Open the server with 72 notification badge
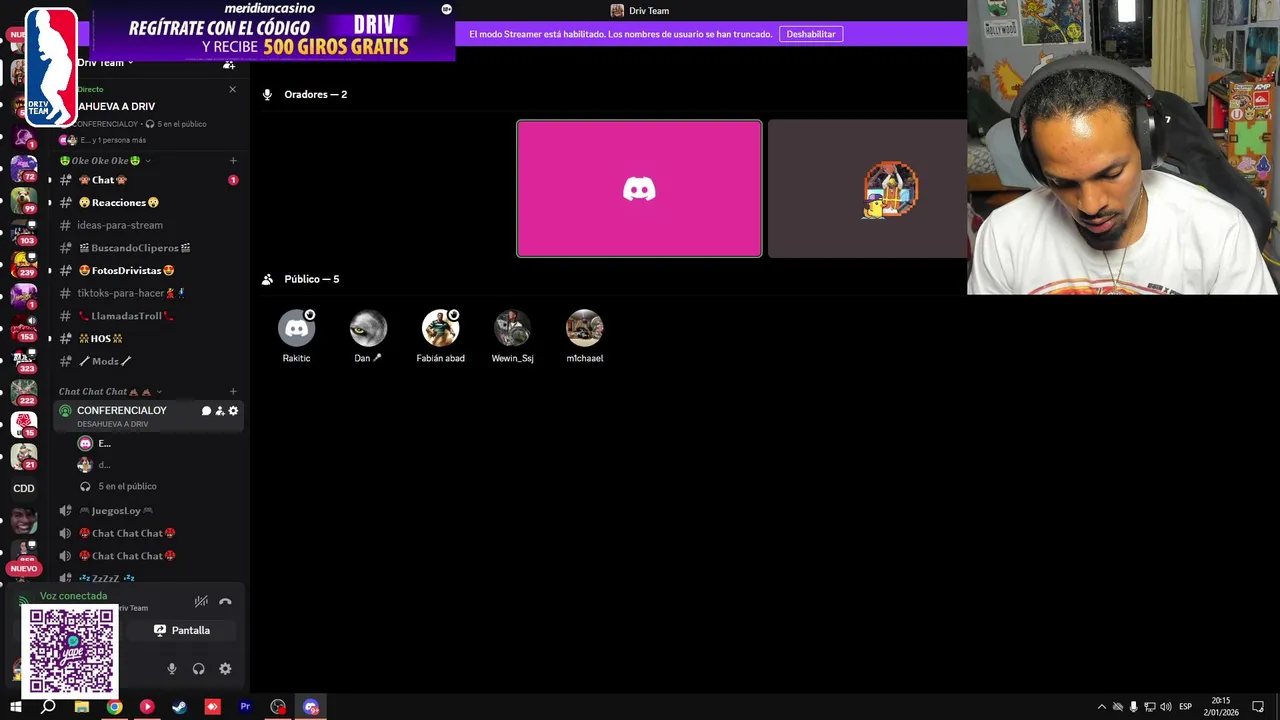Image resolution: width=1280 pixels, height=720 pixels. [x=24, y=167]
